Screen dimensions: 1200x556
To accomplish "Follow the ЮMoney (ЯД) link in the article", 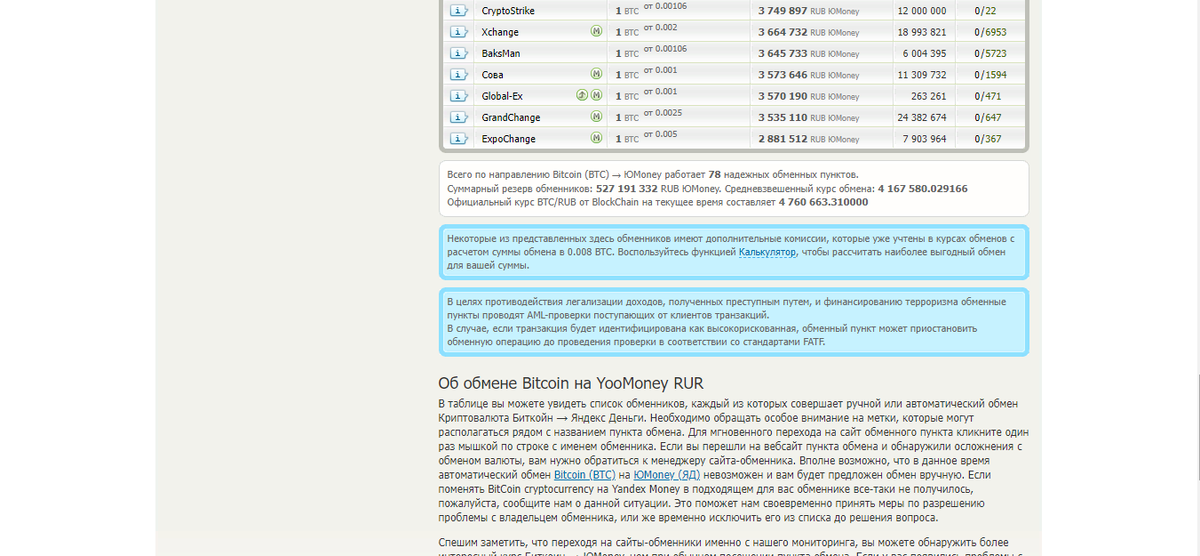I will [x=667, y=474].
